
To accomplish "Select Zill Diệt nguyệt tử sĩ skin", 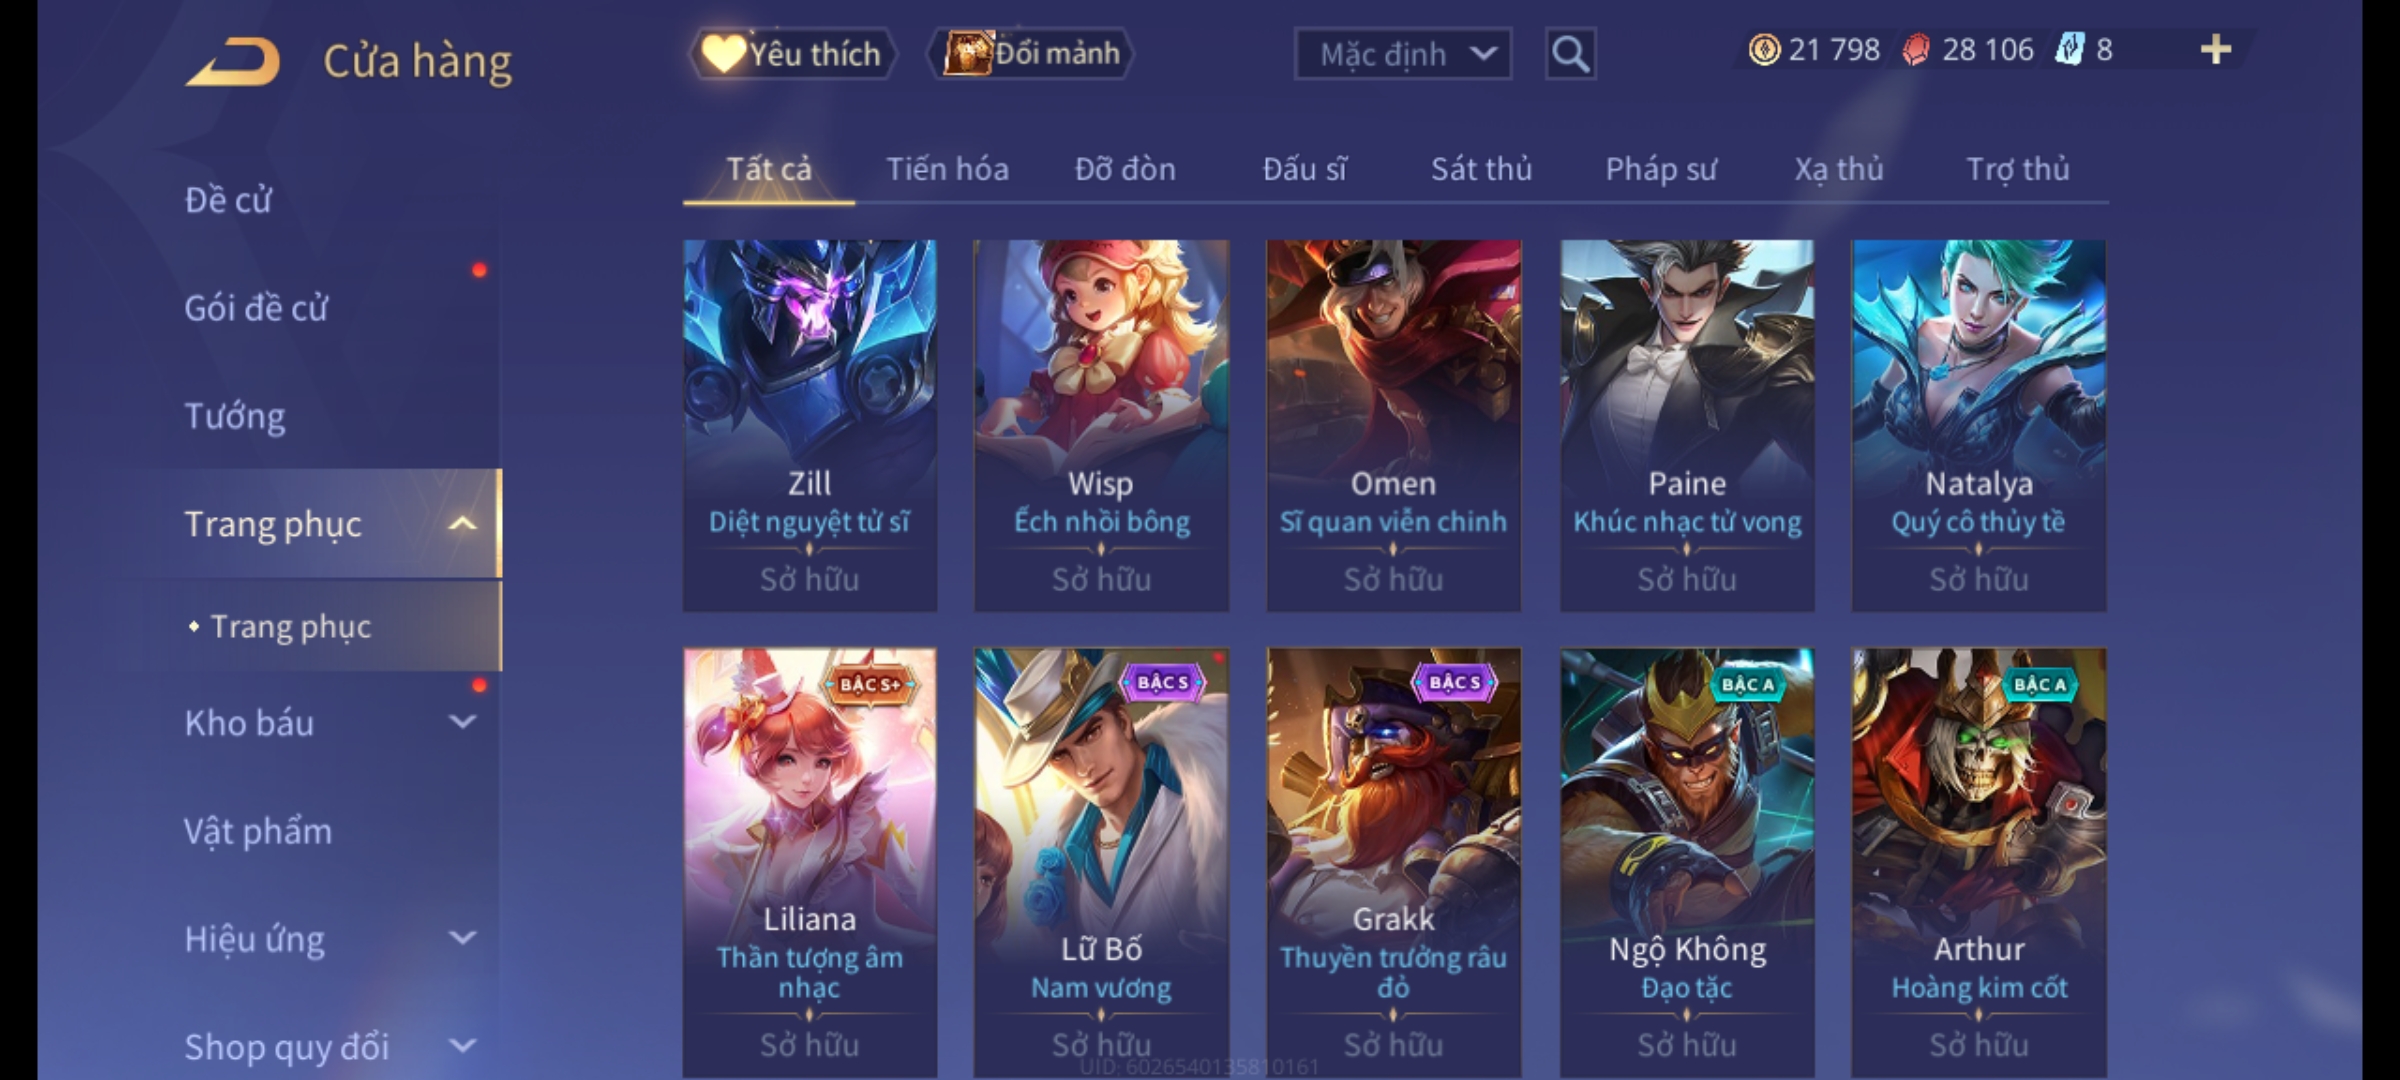I will click(x=810, y=426).
